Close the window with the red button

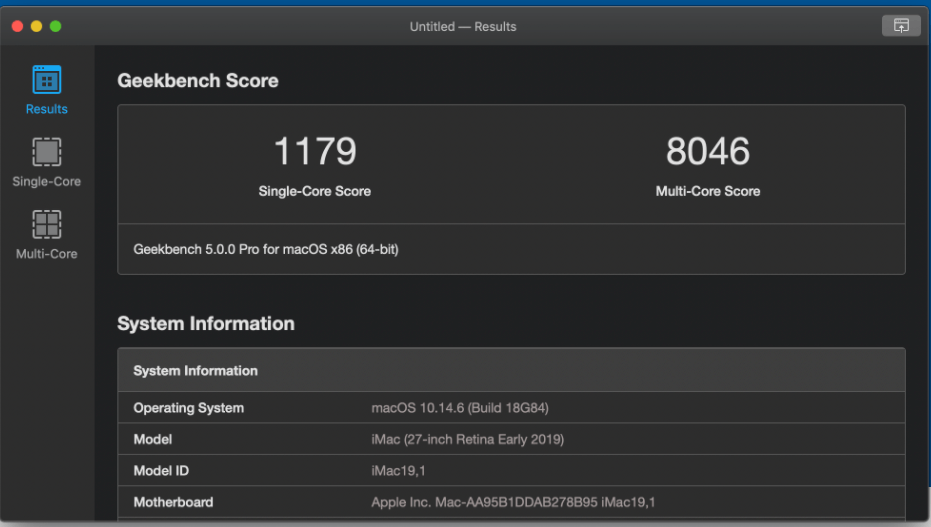click(17, 26)
